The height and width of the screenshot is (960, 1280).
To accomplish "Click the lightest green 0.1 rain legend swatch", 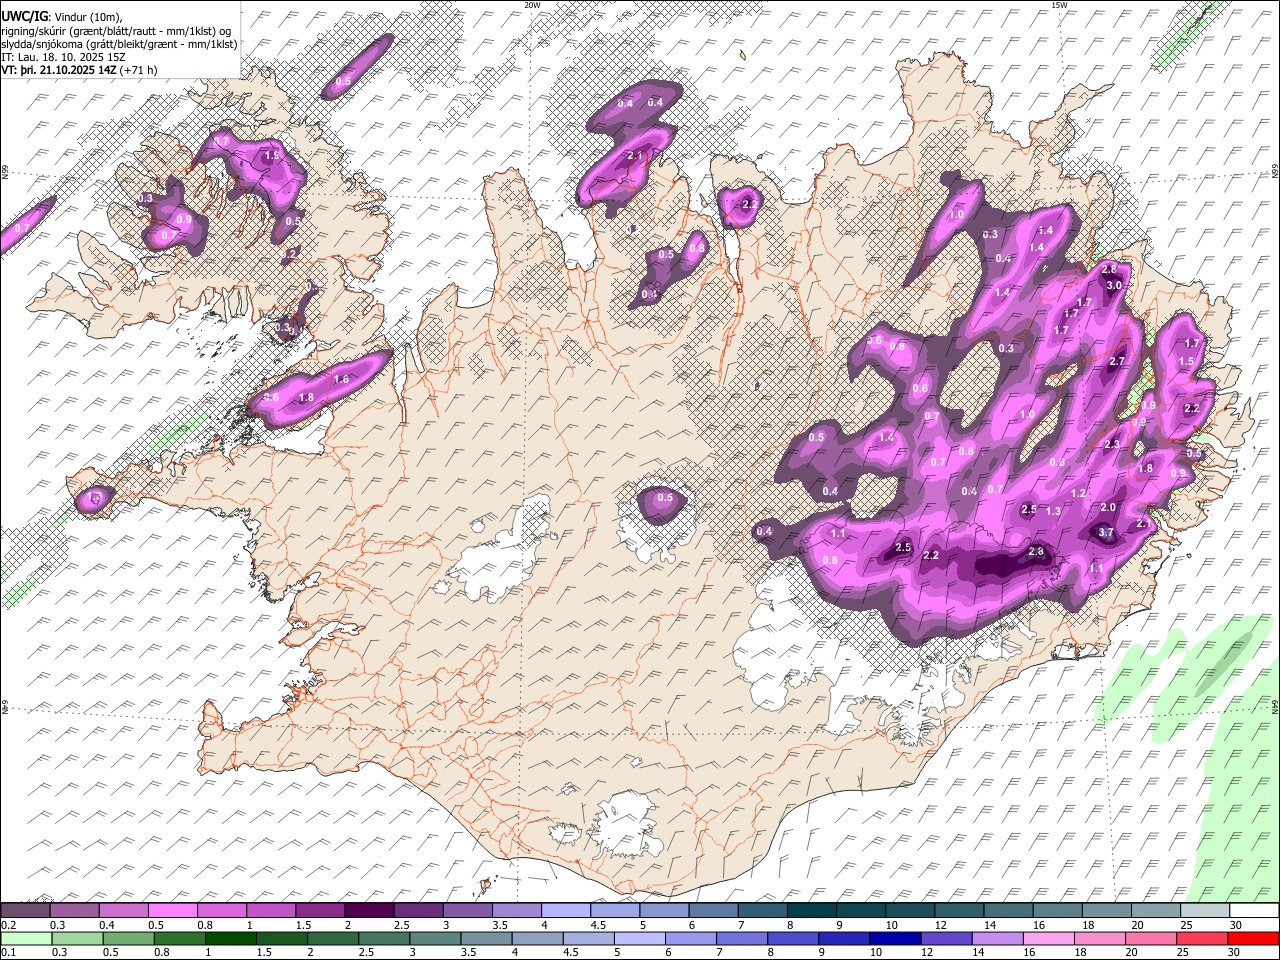I will point(25,938).
